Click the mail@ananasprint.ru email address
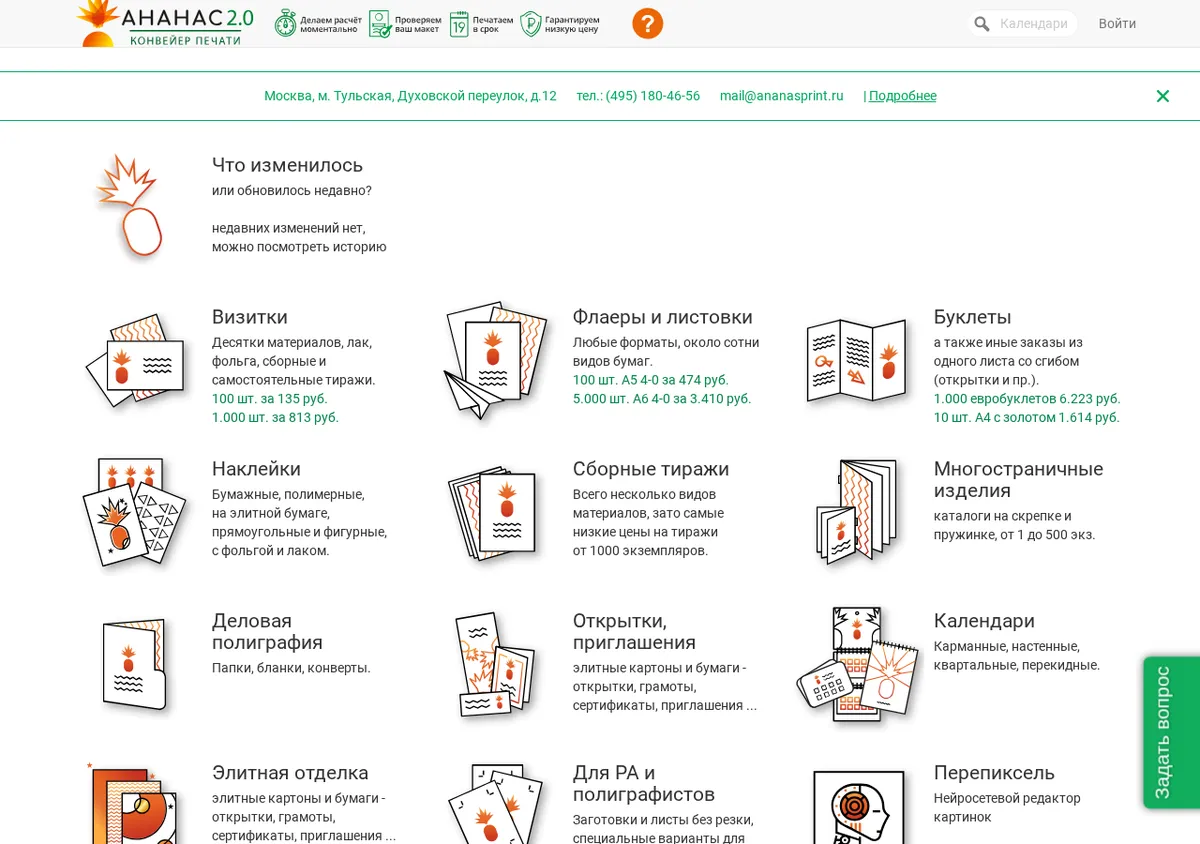This screenshot has width=1200, height=844. (x=782, y=96)
